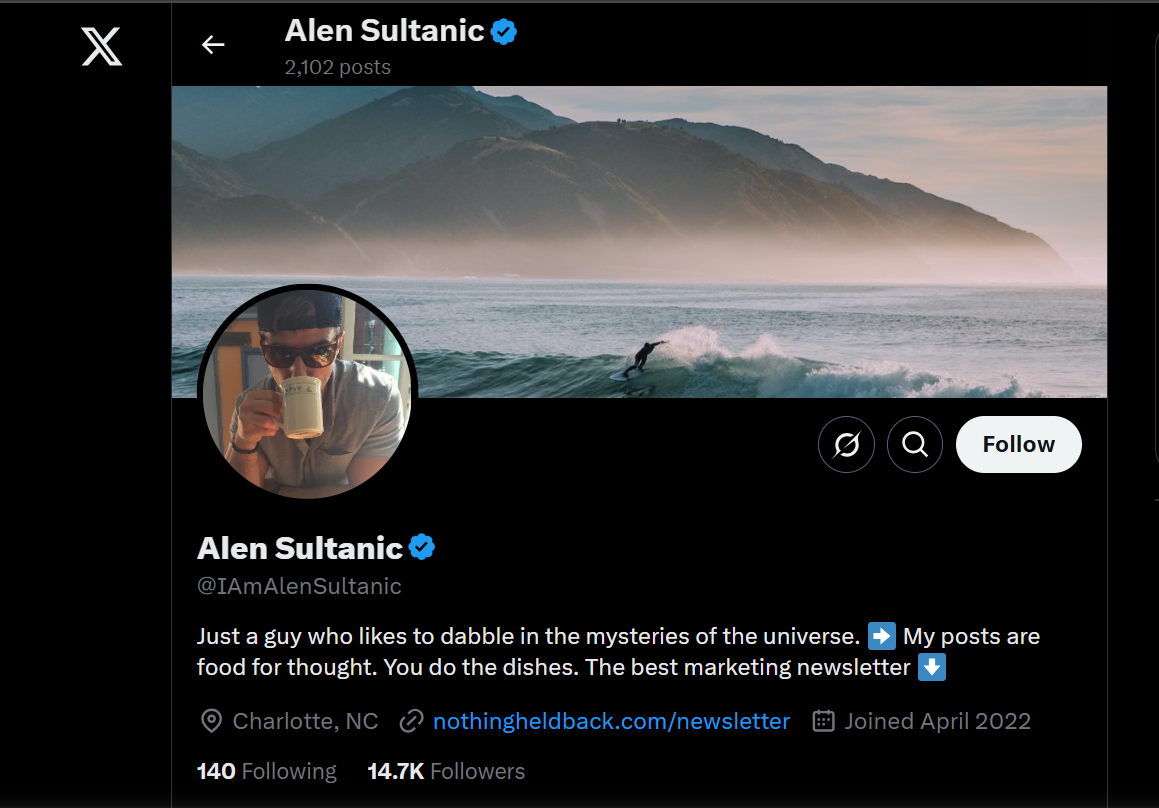The image size is (1159, 808).
Task: Go back using the arrow icon
Action: pyautogui.click(x=213, y=44)
